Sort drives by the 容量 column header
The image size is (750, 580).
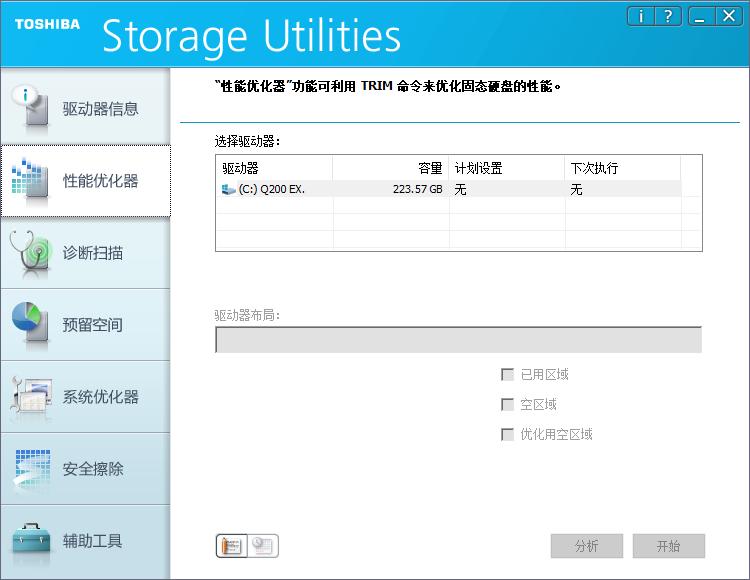(390, 168)
